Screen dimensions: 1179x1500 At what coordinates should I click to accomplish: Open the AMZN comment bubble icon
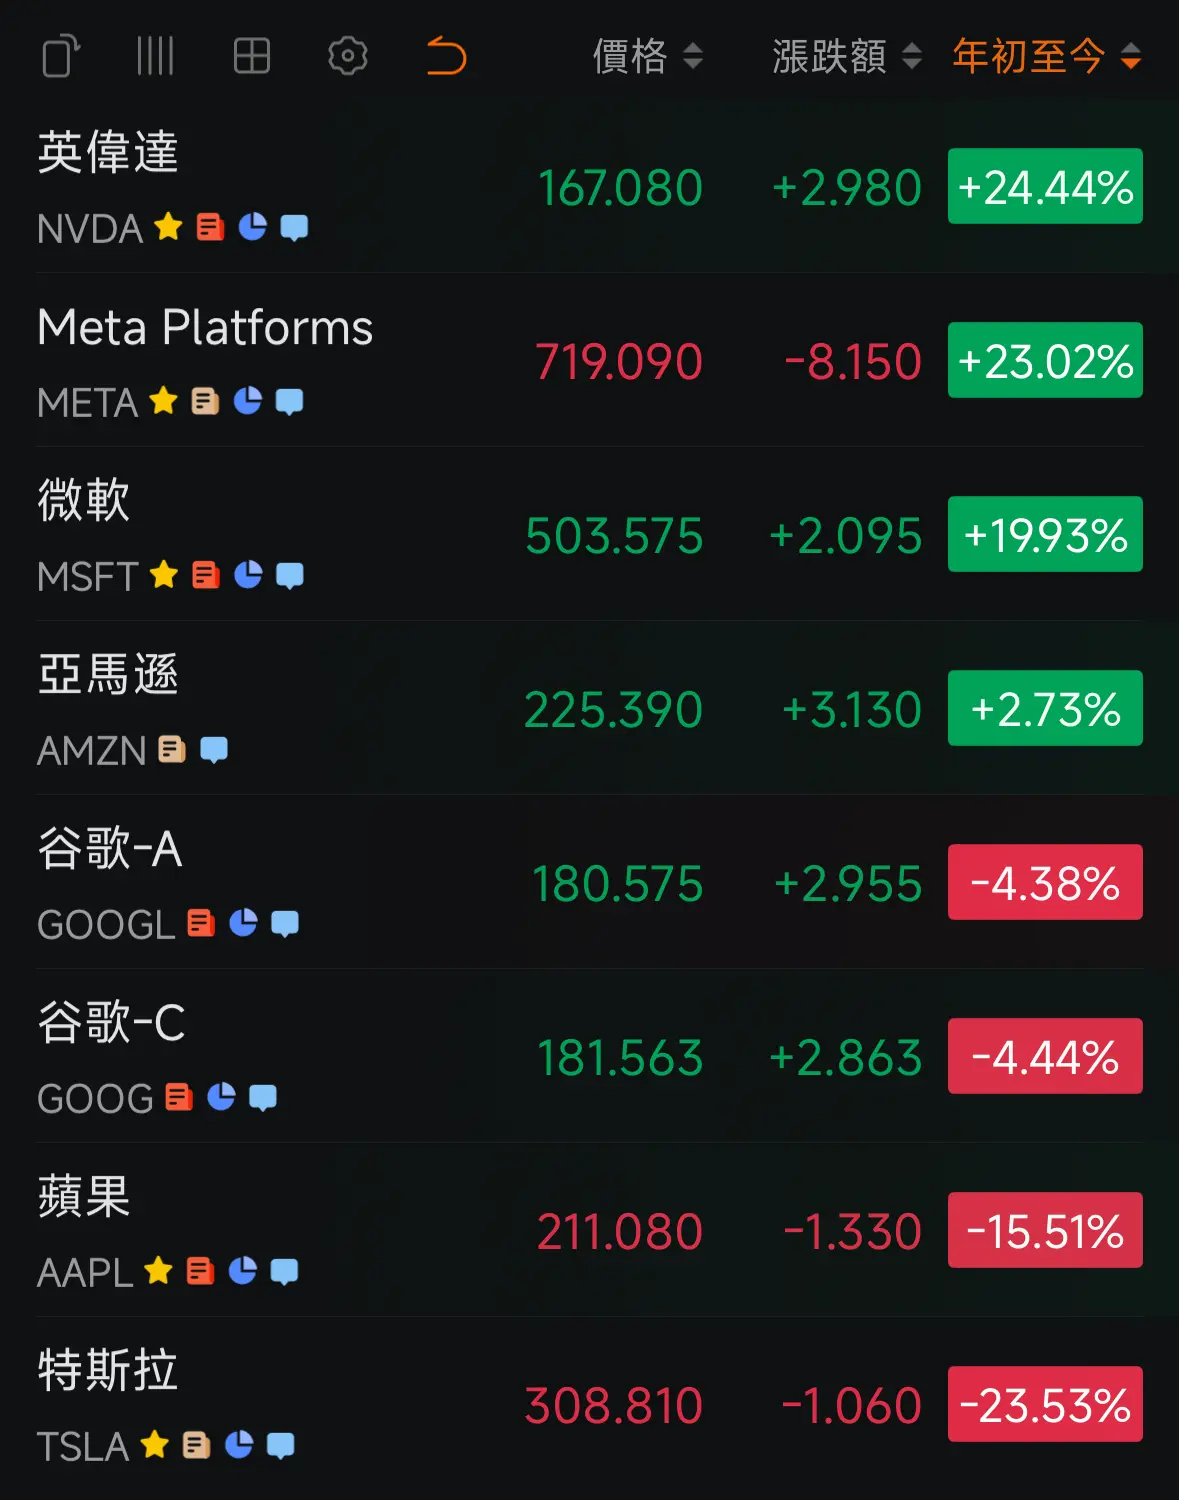(x=214, y=749)
